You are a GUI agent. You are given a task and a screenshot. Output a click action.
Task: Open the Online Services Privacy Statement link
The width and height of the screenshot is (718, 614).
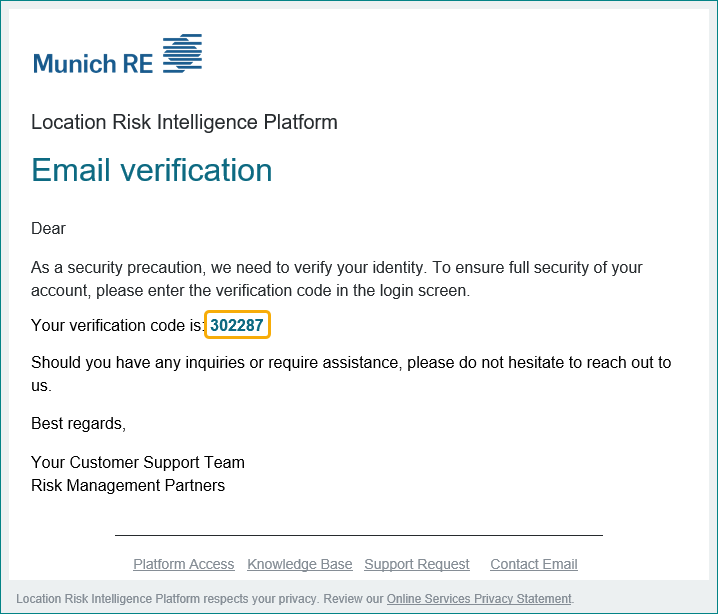tap(479, 599)
